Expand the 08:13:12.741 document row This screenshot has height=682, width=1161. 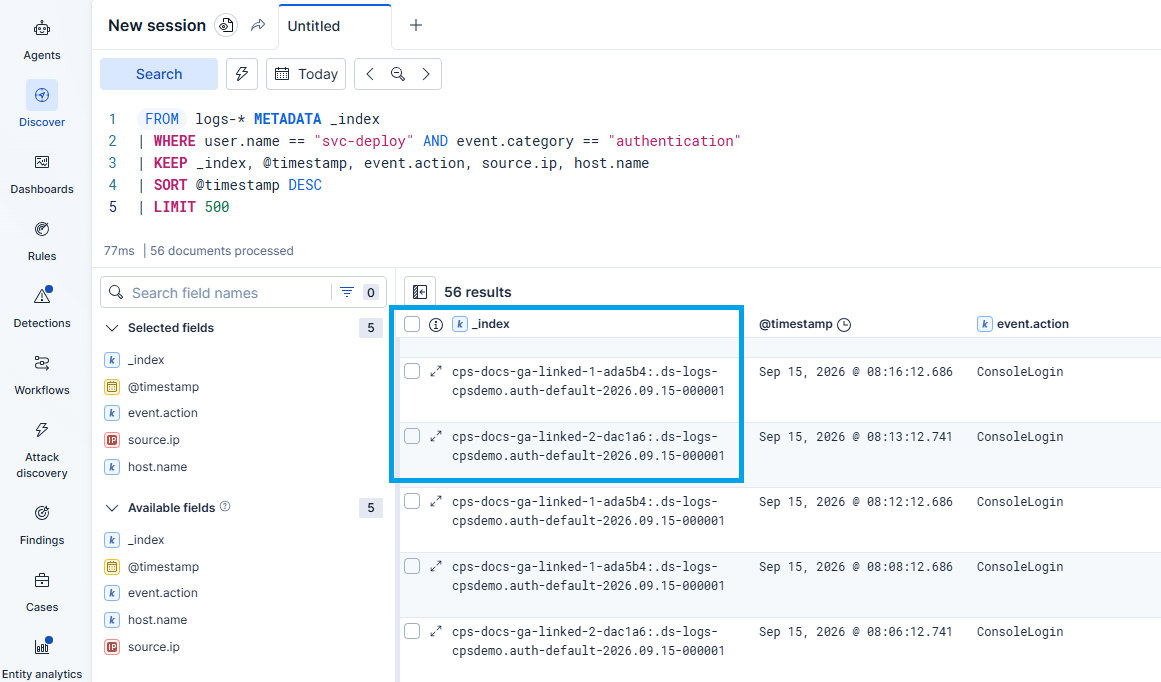click(x=436, y=436)
